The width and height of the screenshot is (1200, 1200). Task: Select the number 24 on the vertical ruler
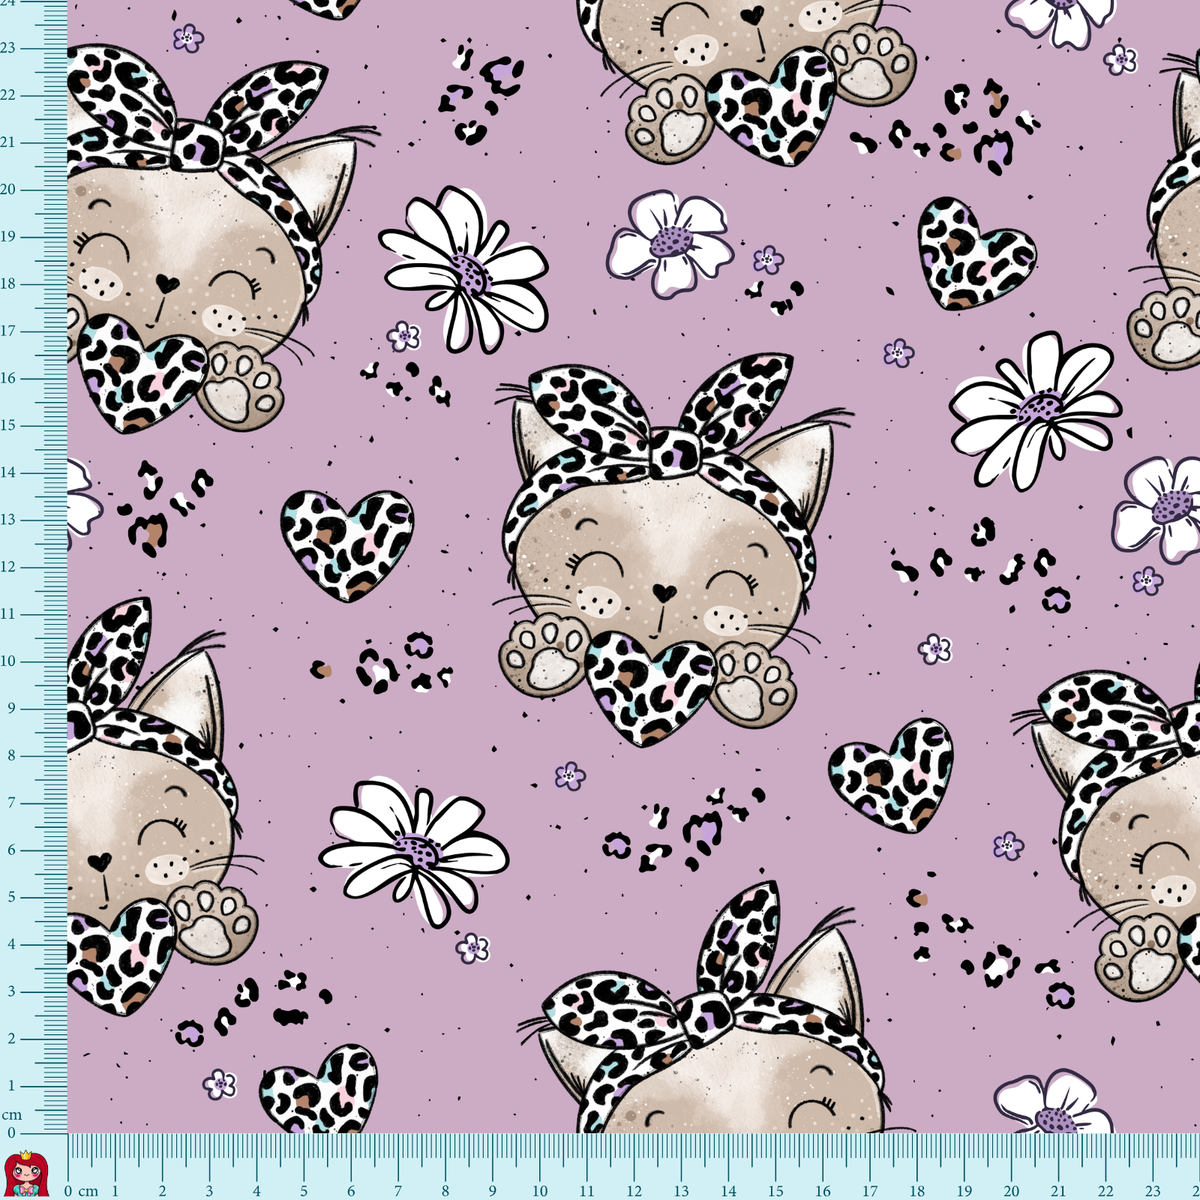pyautogui.click(x=8, y=3)
